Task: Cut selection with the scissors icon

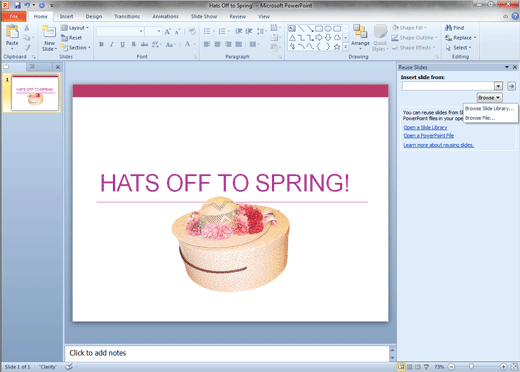Action: click(x=27, y=28)
